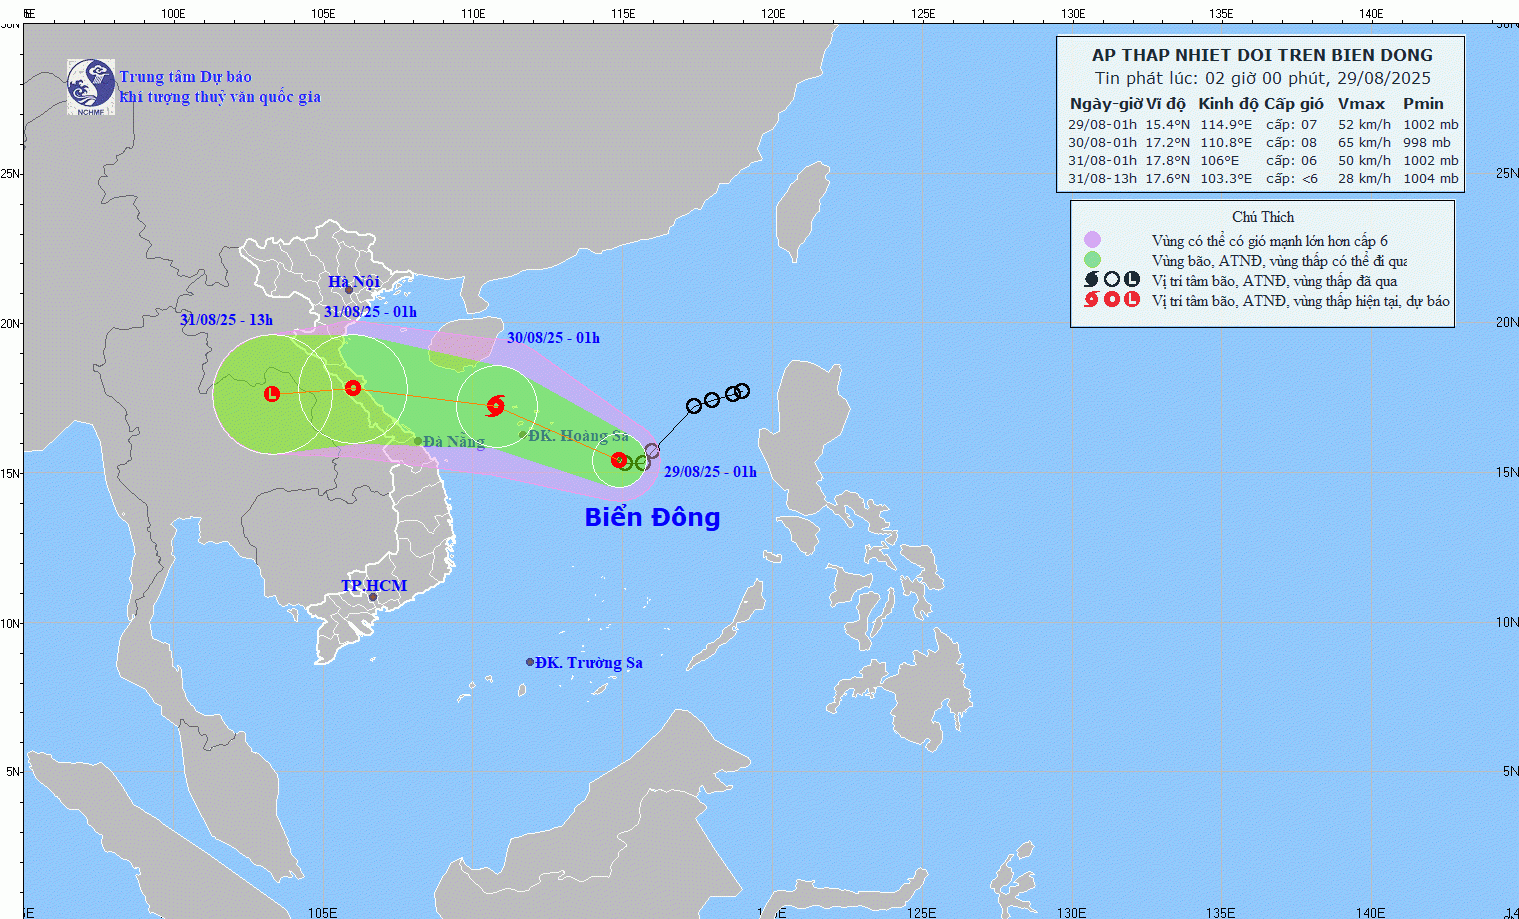Click the black L symbol in the legend
This screenshot has height=919, width=1519.
[1132, 280]
